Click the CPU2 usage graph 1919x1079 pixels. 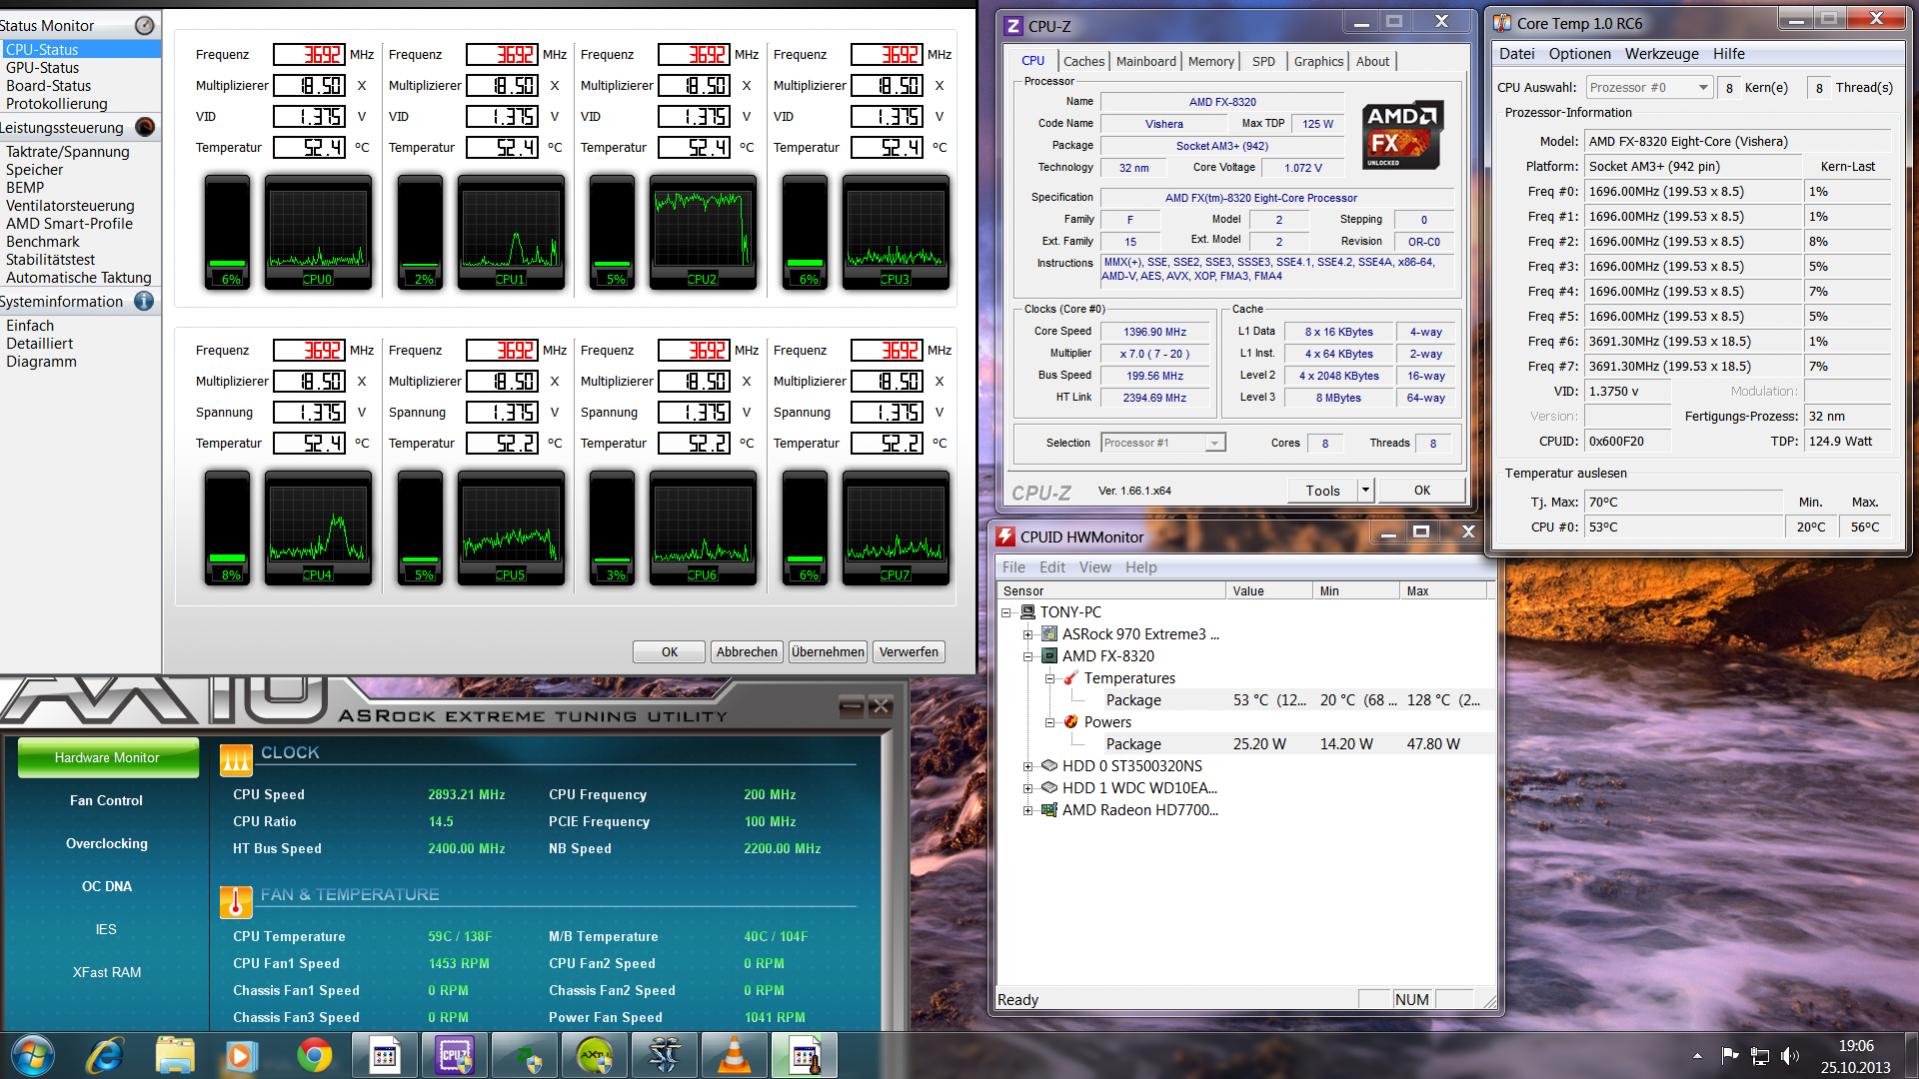click(703, 232)
